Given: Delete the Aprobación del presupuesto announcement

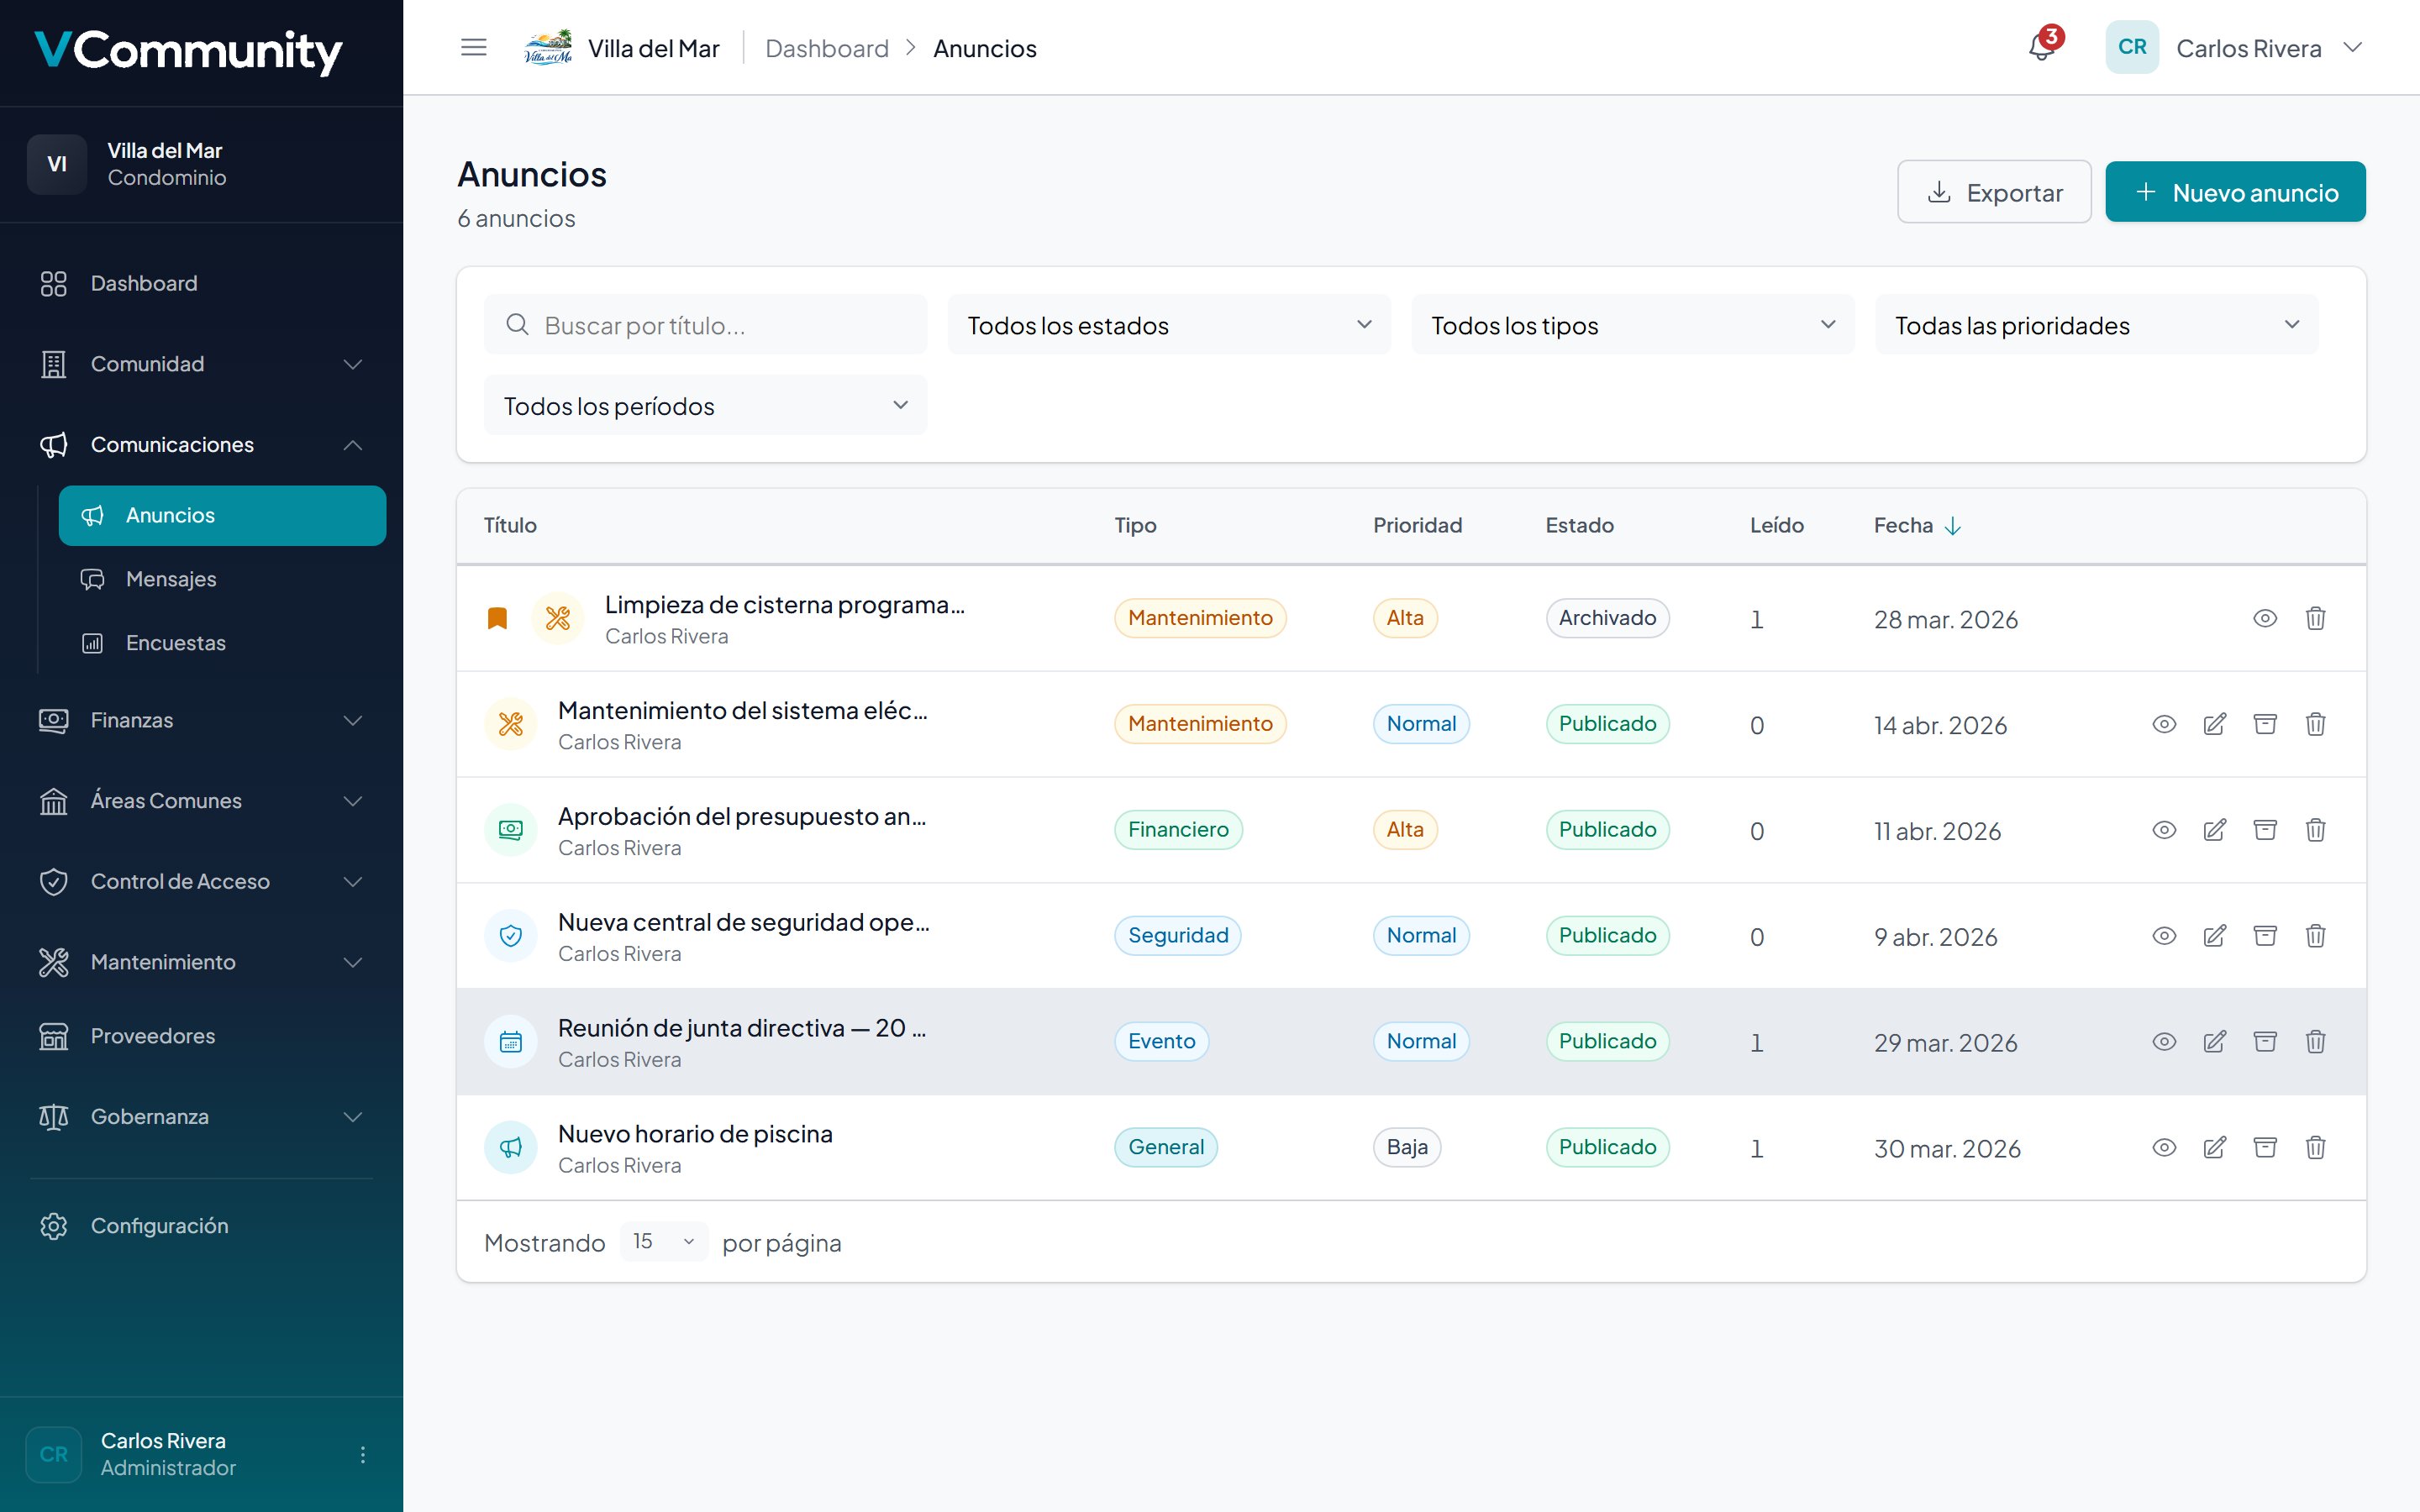Looking at the screenshot, I should click(2315, 830).
